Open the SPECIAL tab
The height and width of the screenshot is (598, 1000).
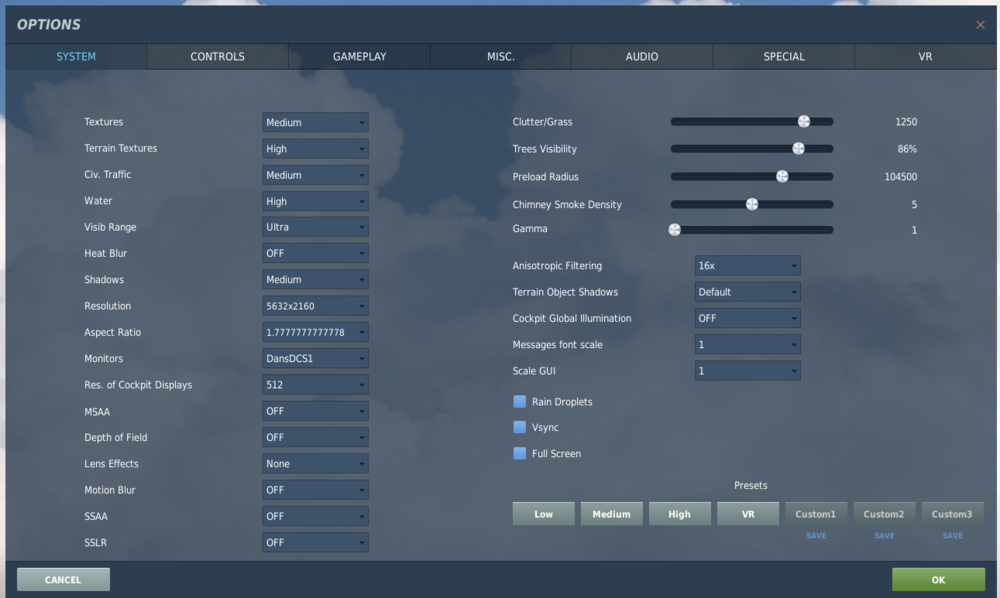(x=784, y=57)
